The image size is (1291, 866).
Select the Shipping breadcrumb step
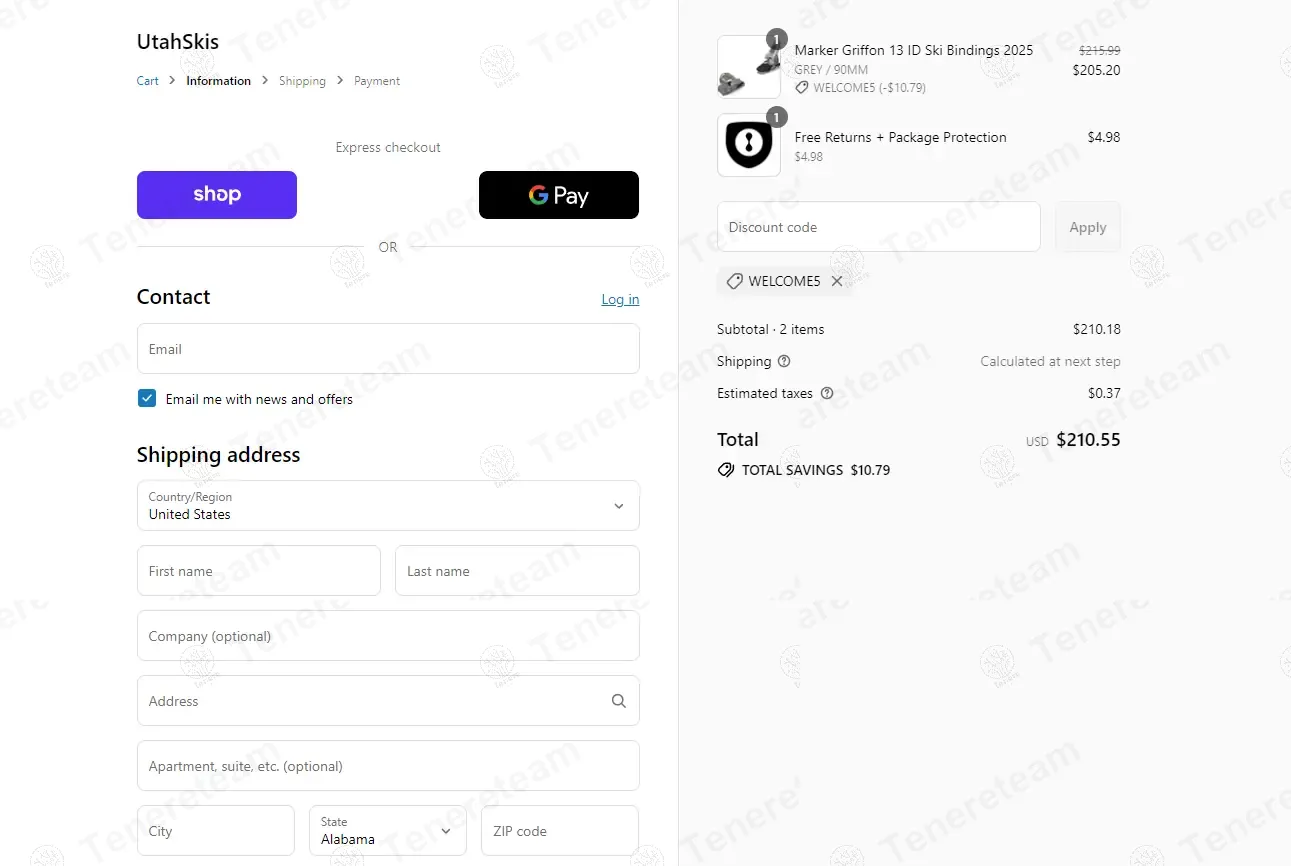[x=303, y=81]
